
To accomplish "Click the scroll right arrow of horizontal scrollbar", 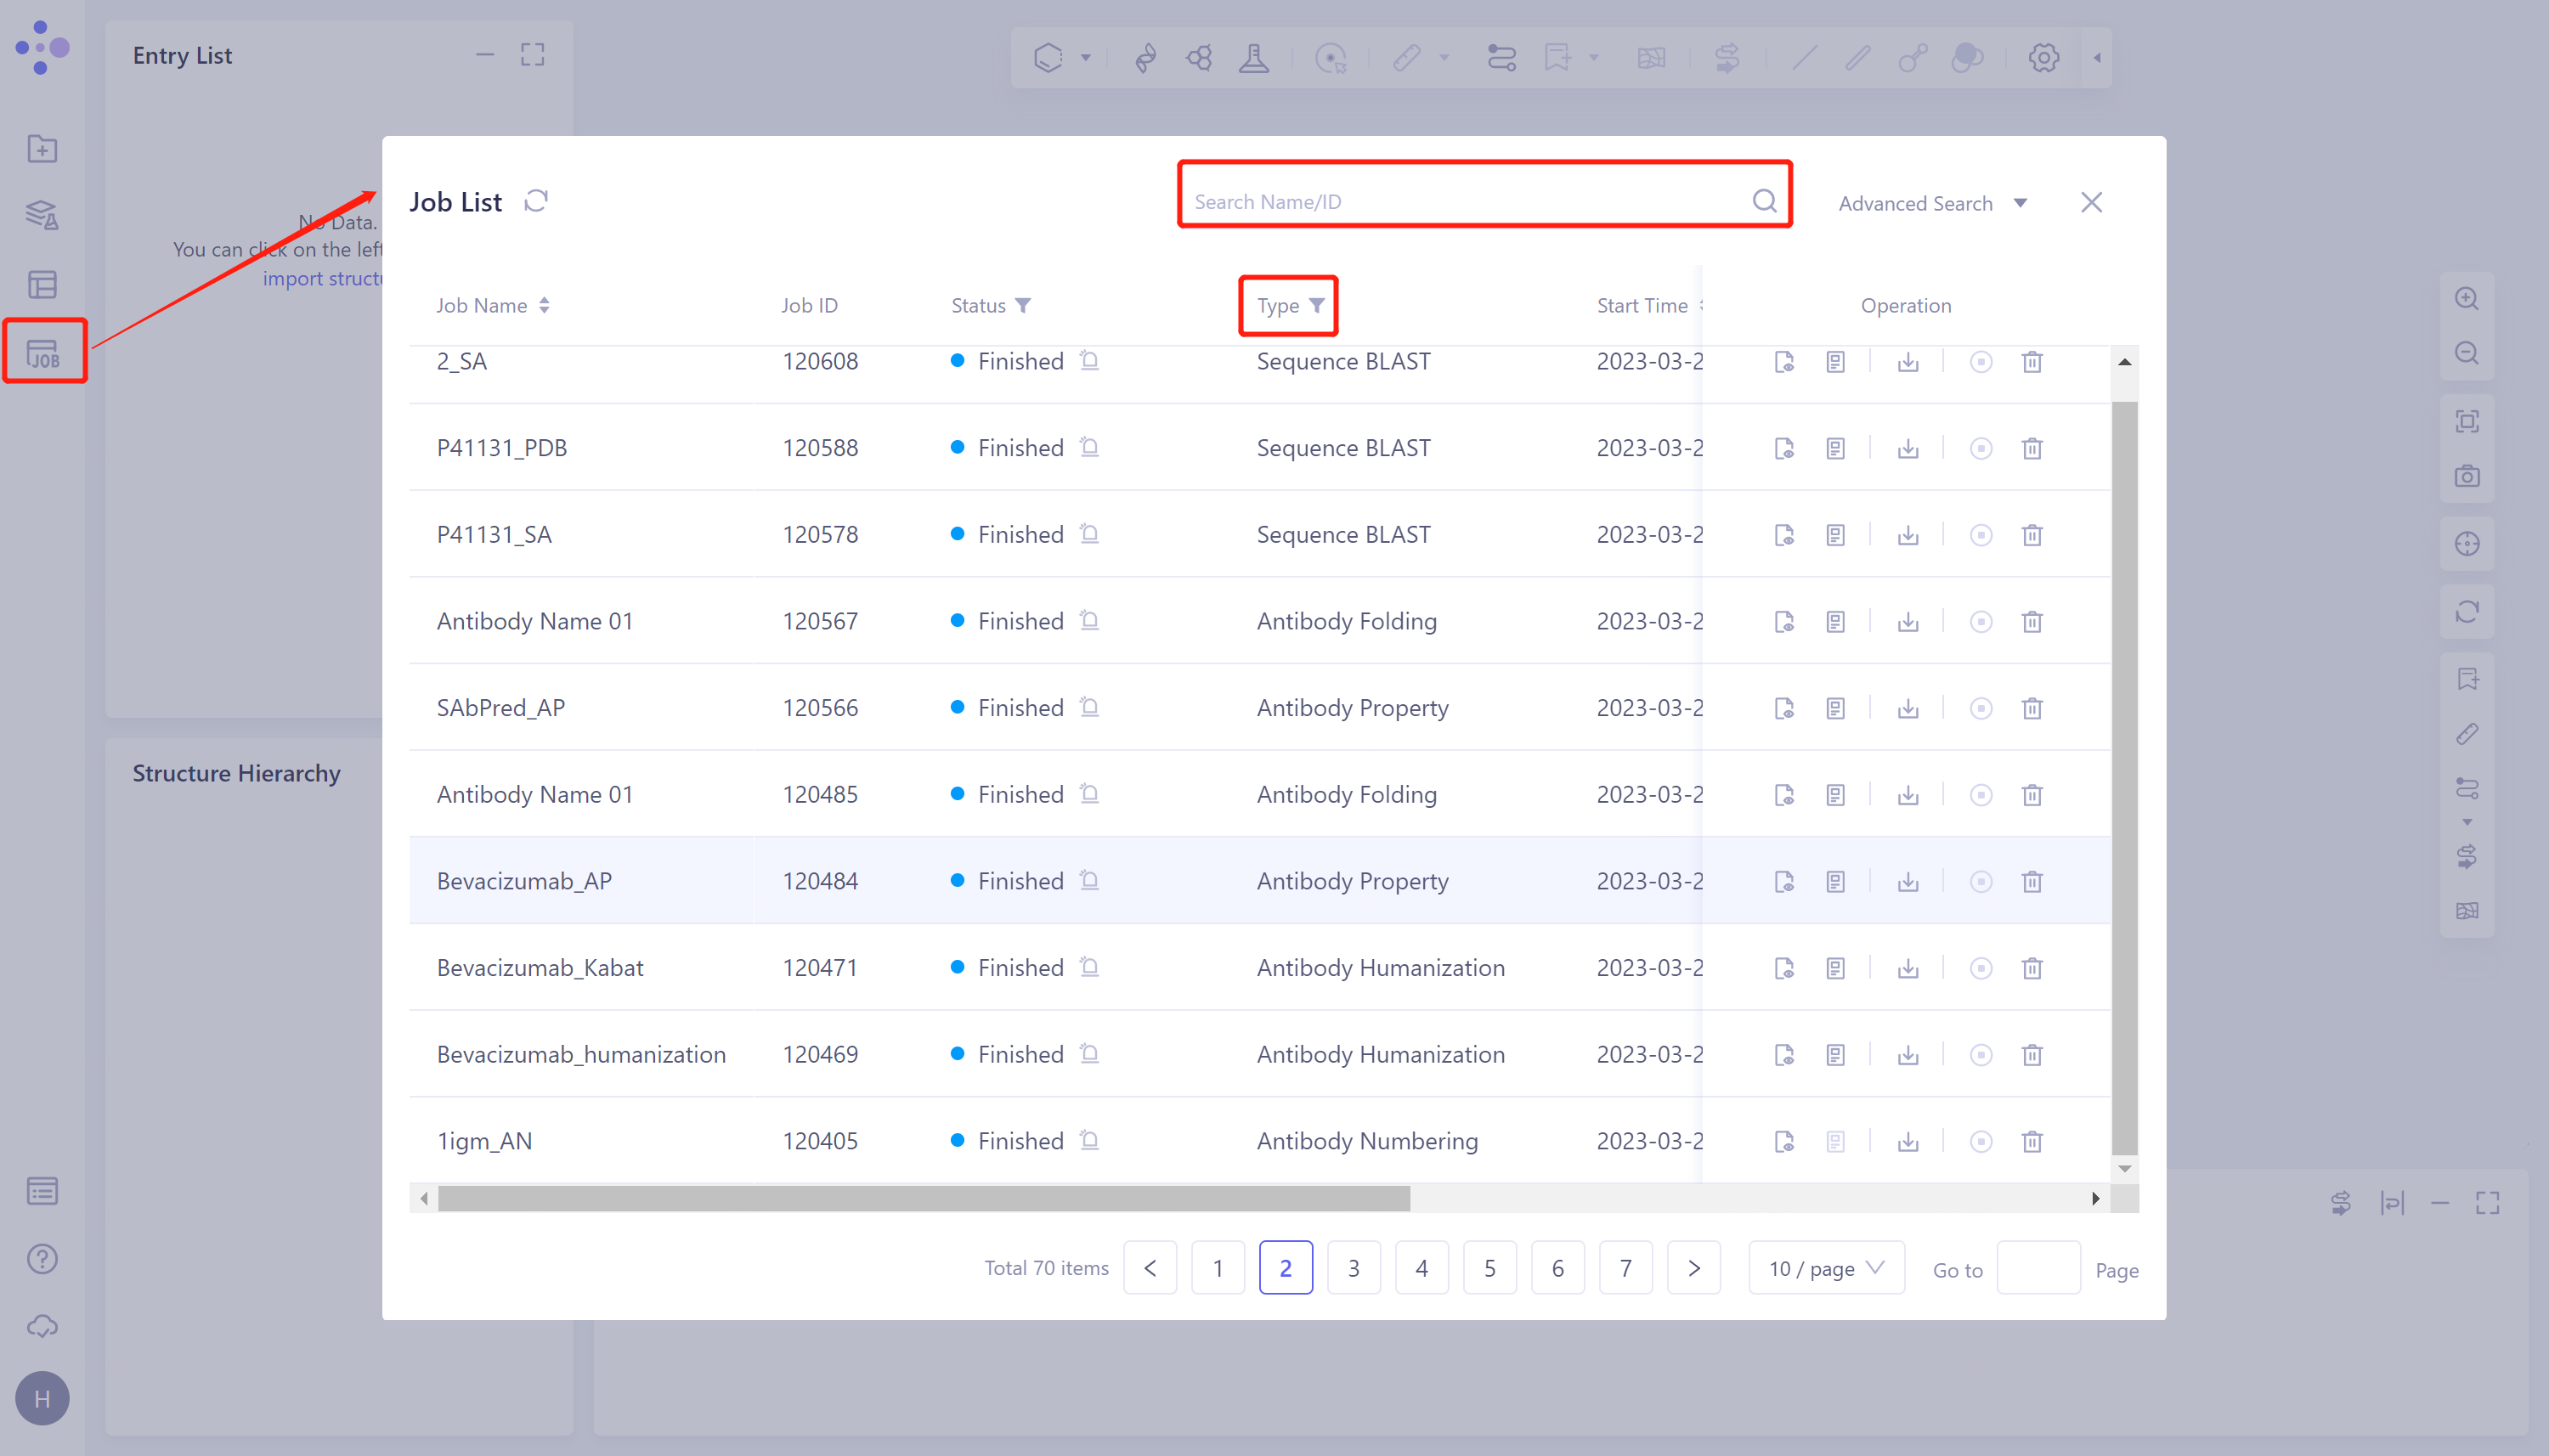I will (x=2095, y=1198).
